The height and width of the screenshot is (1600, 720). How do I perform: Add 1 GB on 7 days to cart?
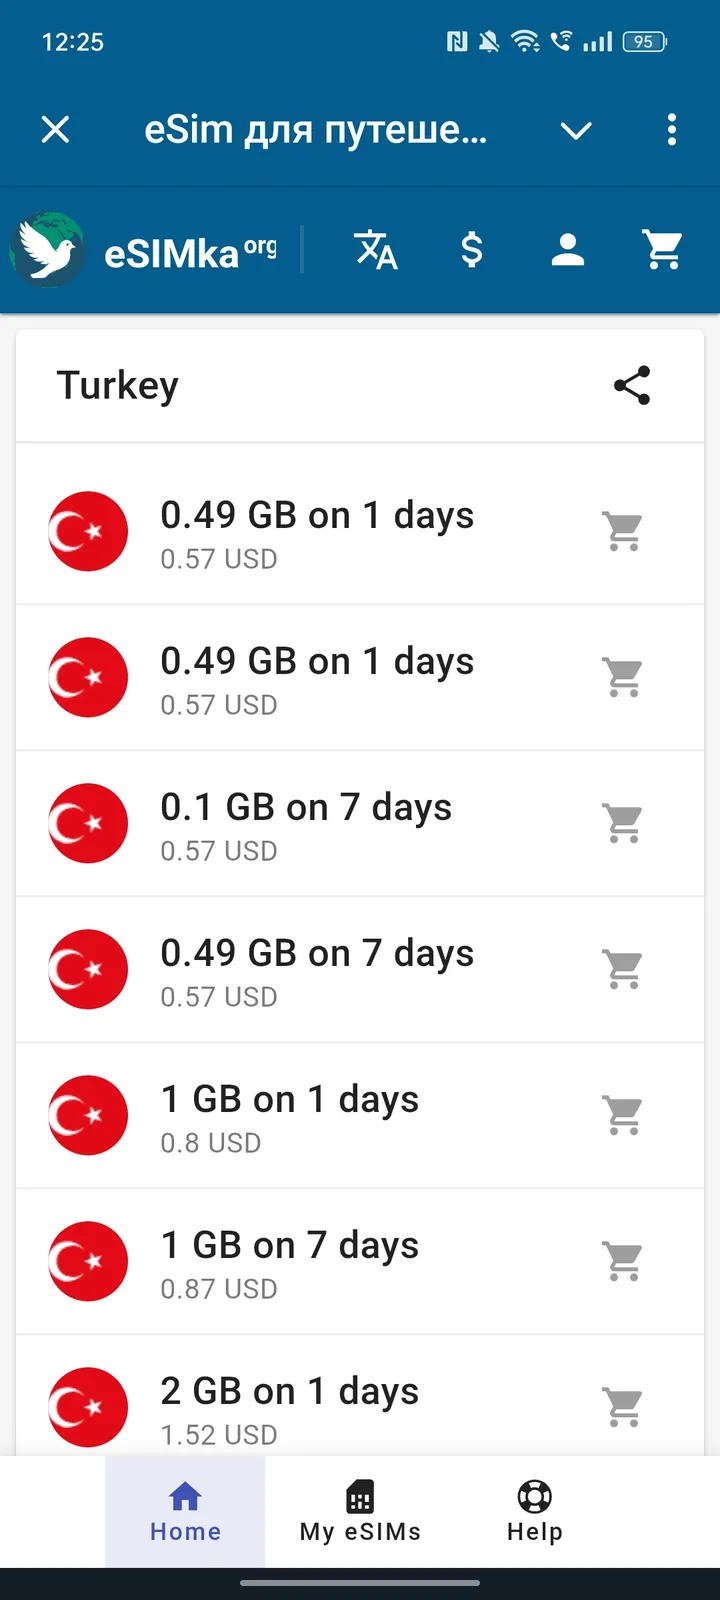[x=623, y=1261]
